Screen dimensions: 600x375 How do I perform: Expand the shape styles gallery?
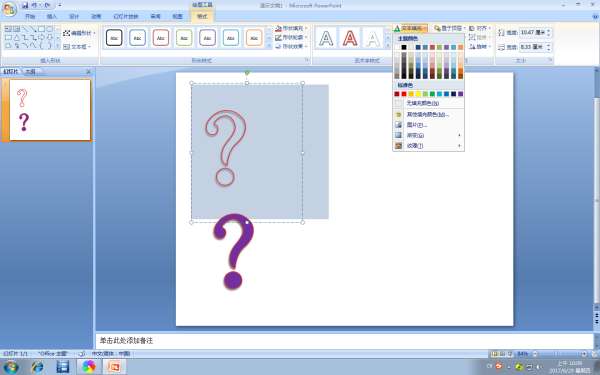tap(269, 46)
